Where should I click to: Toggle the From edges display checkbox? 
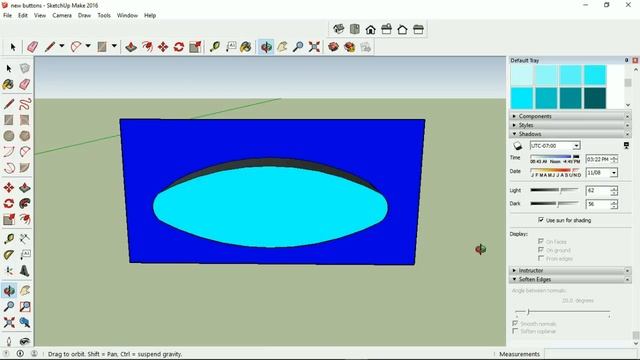[541, 258]
